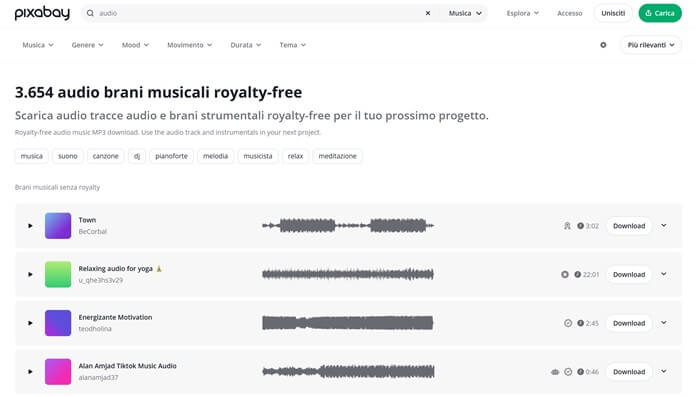Select the pianoforte tag chip
696x397 pixels.
[171, 156]
